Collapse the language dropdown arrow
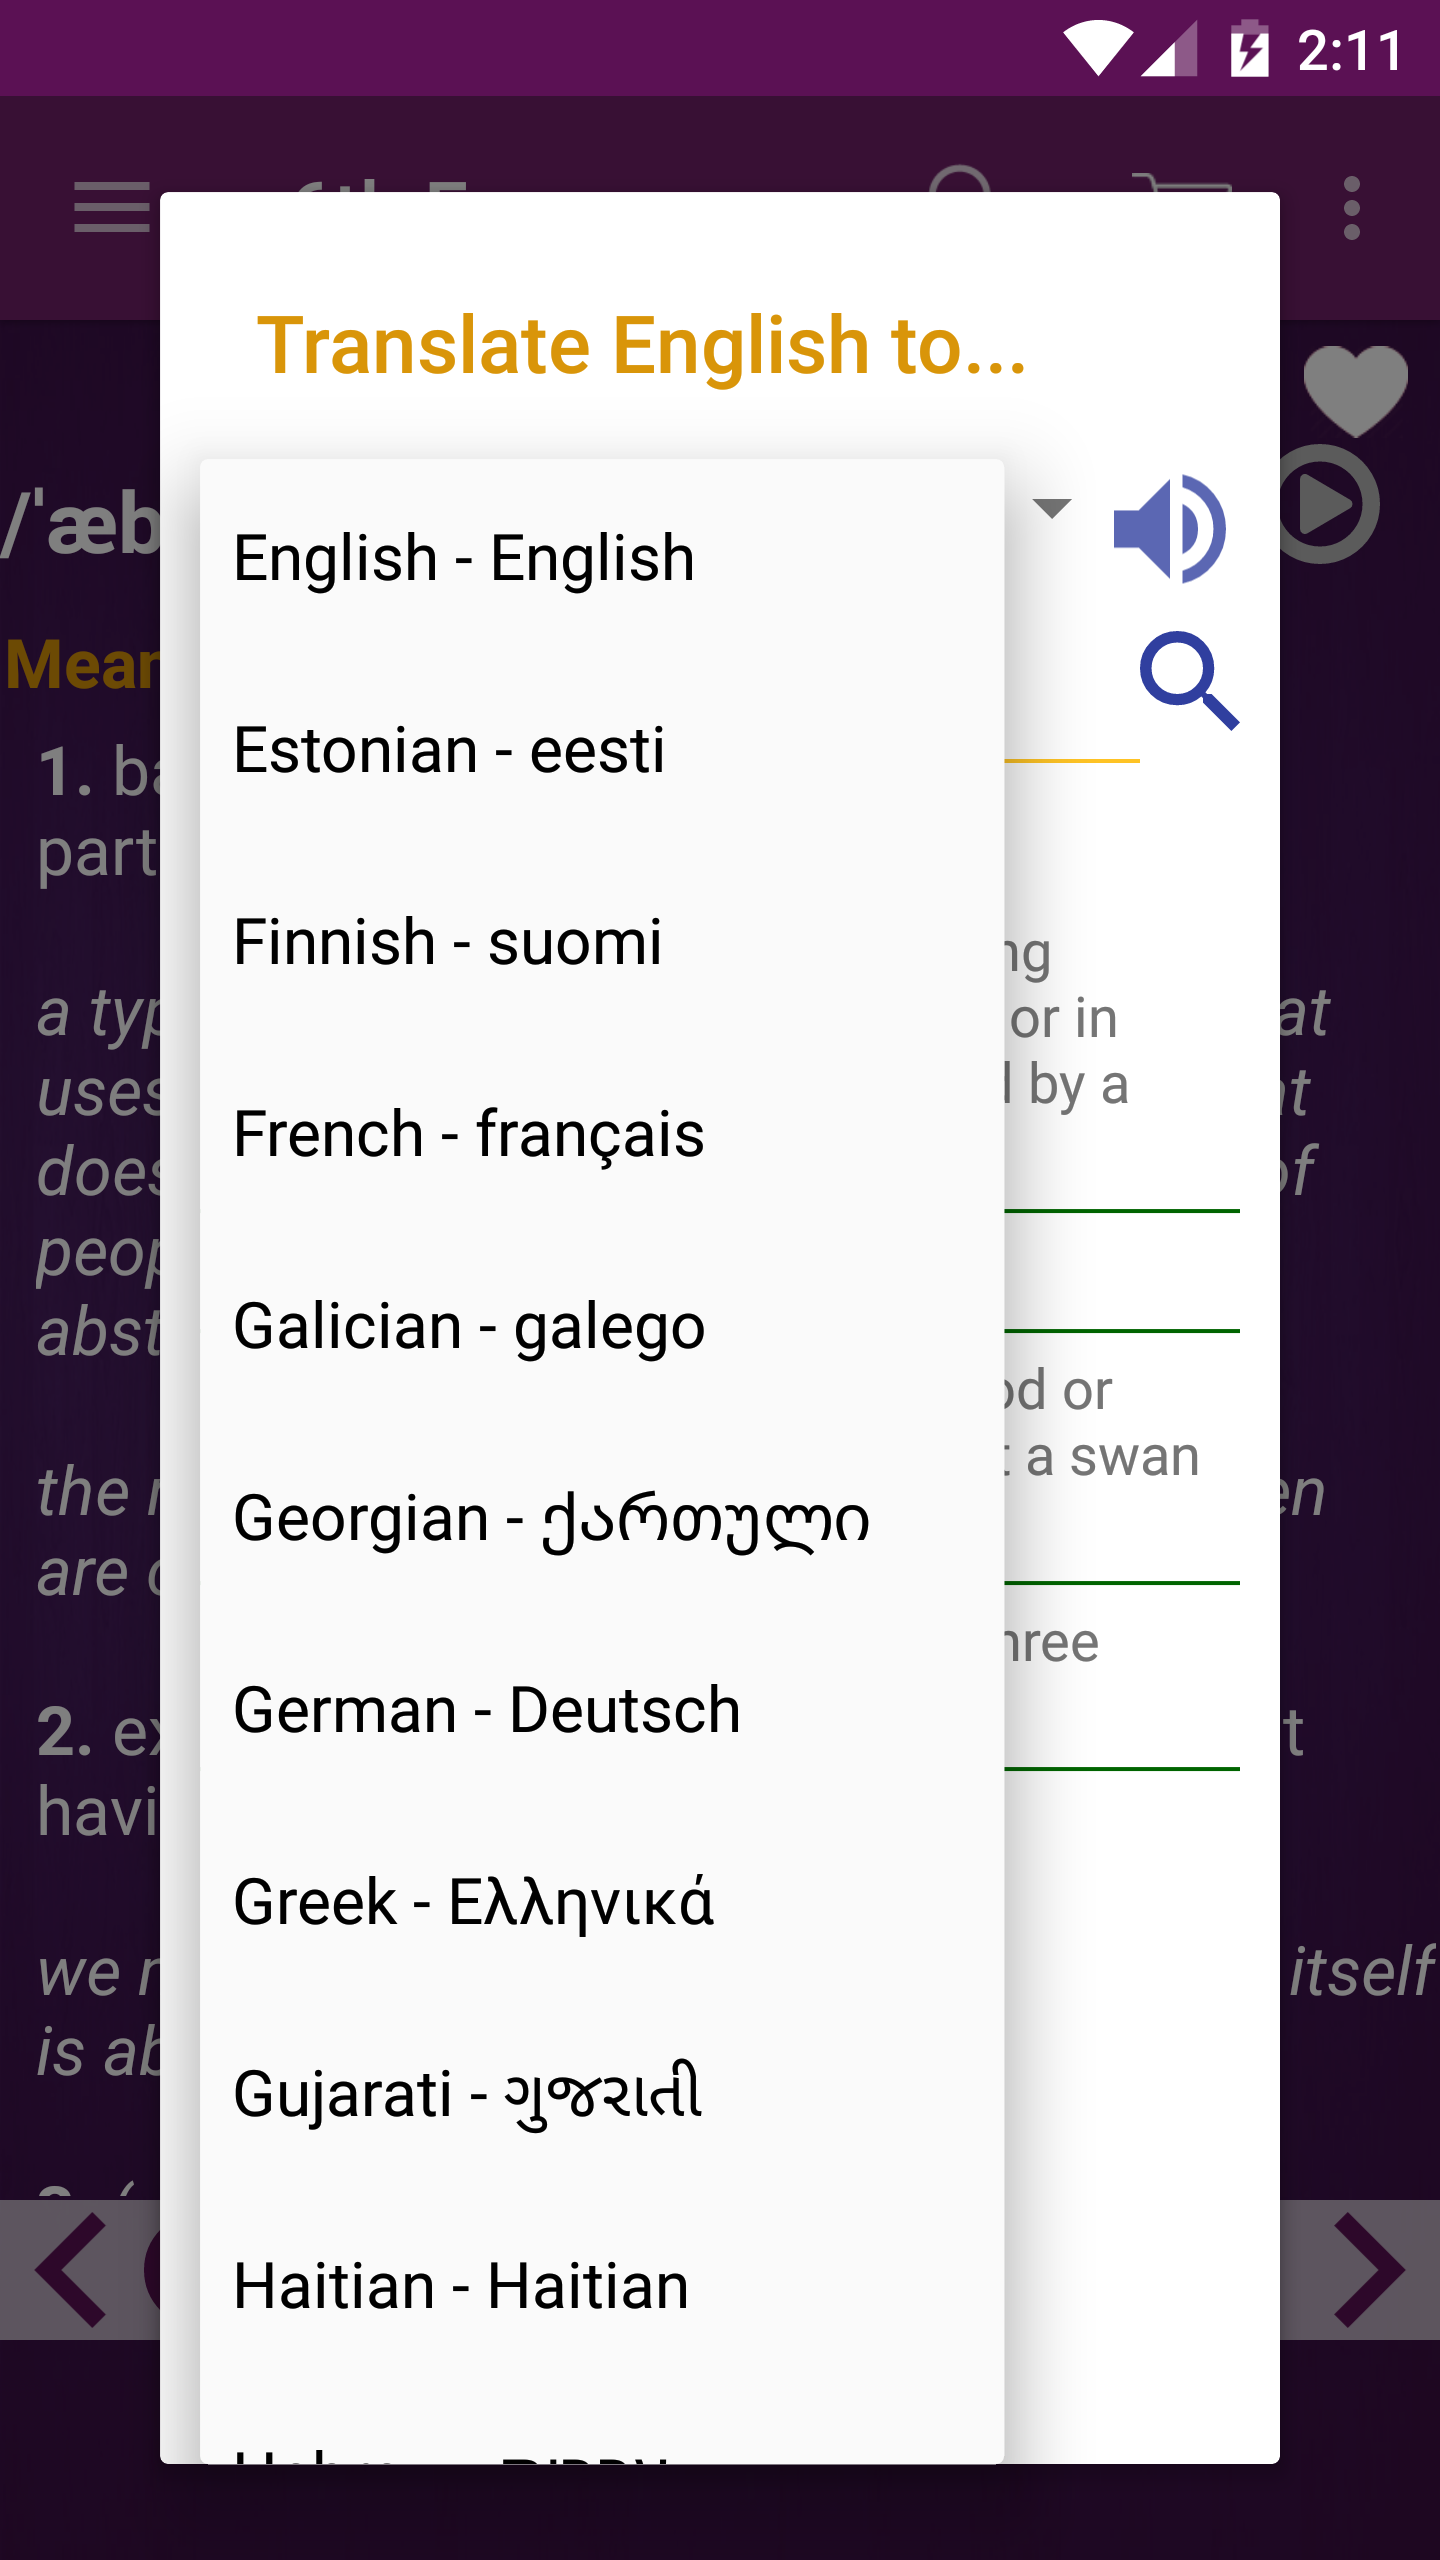Screen dimensions: 1440x2560 click(1051, 508)
